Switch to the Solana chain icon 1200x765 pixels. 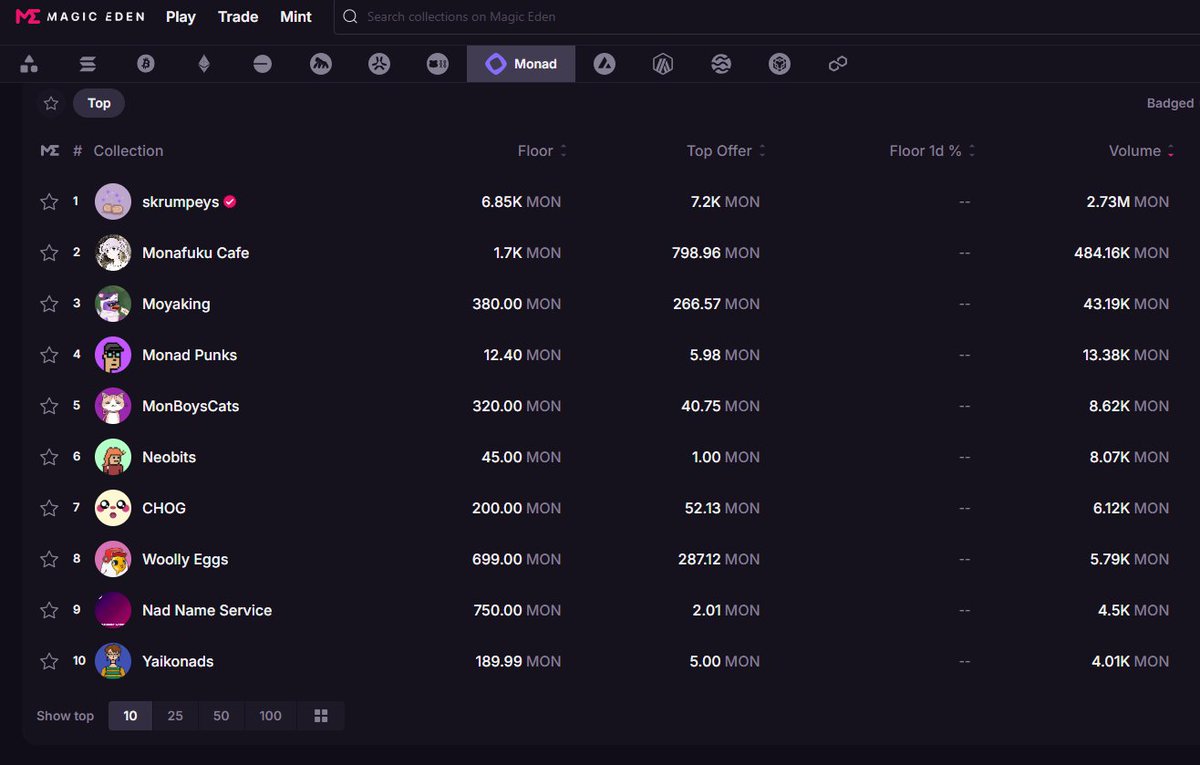point(88,64)
